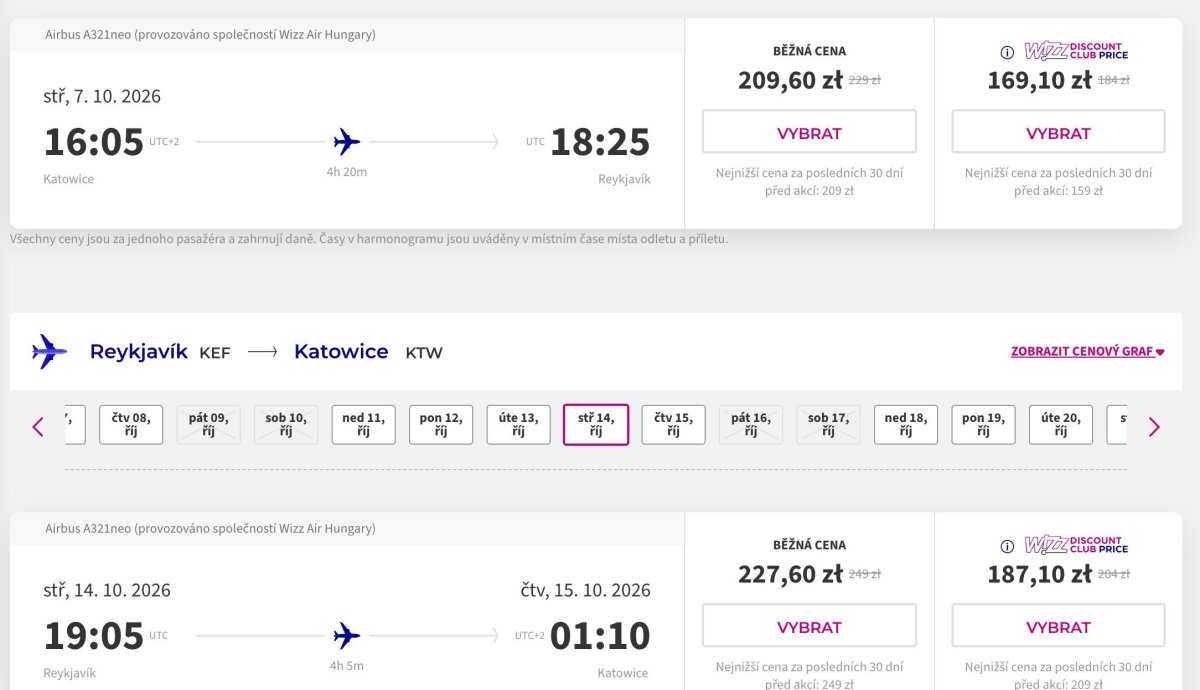Click the info icon beside lower Wizz Discount Club
Image resolution: width=1200 pixels, height=690 pixels.
coord(1007,546)
